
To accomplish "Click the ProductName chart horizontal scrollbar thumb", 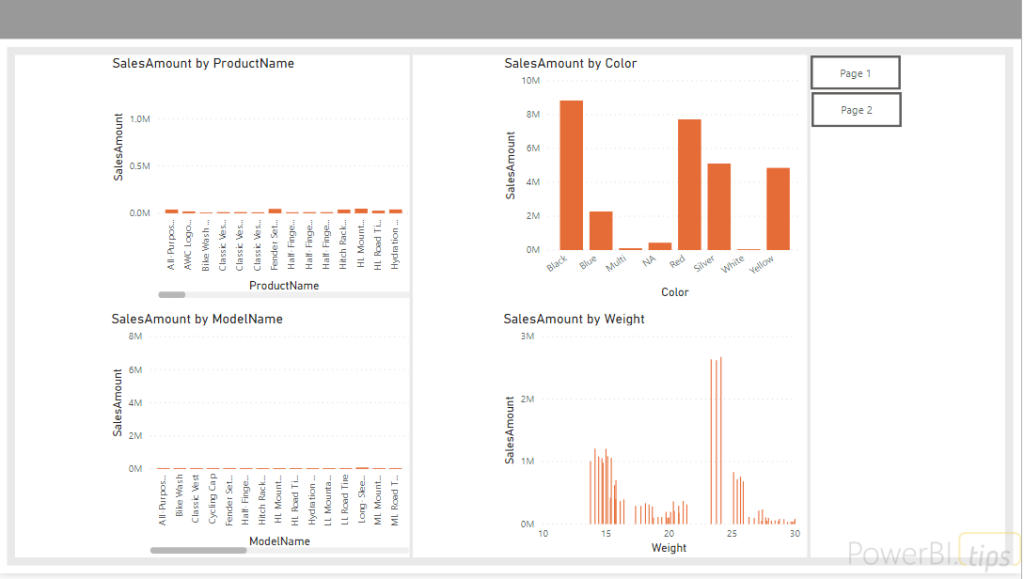I will pyautogui.click(x=172, y=295).
